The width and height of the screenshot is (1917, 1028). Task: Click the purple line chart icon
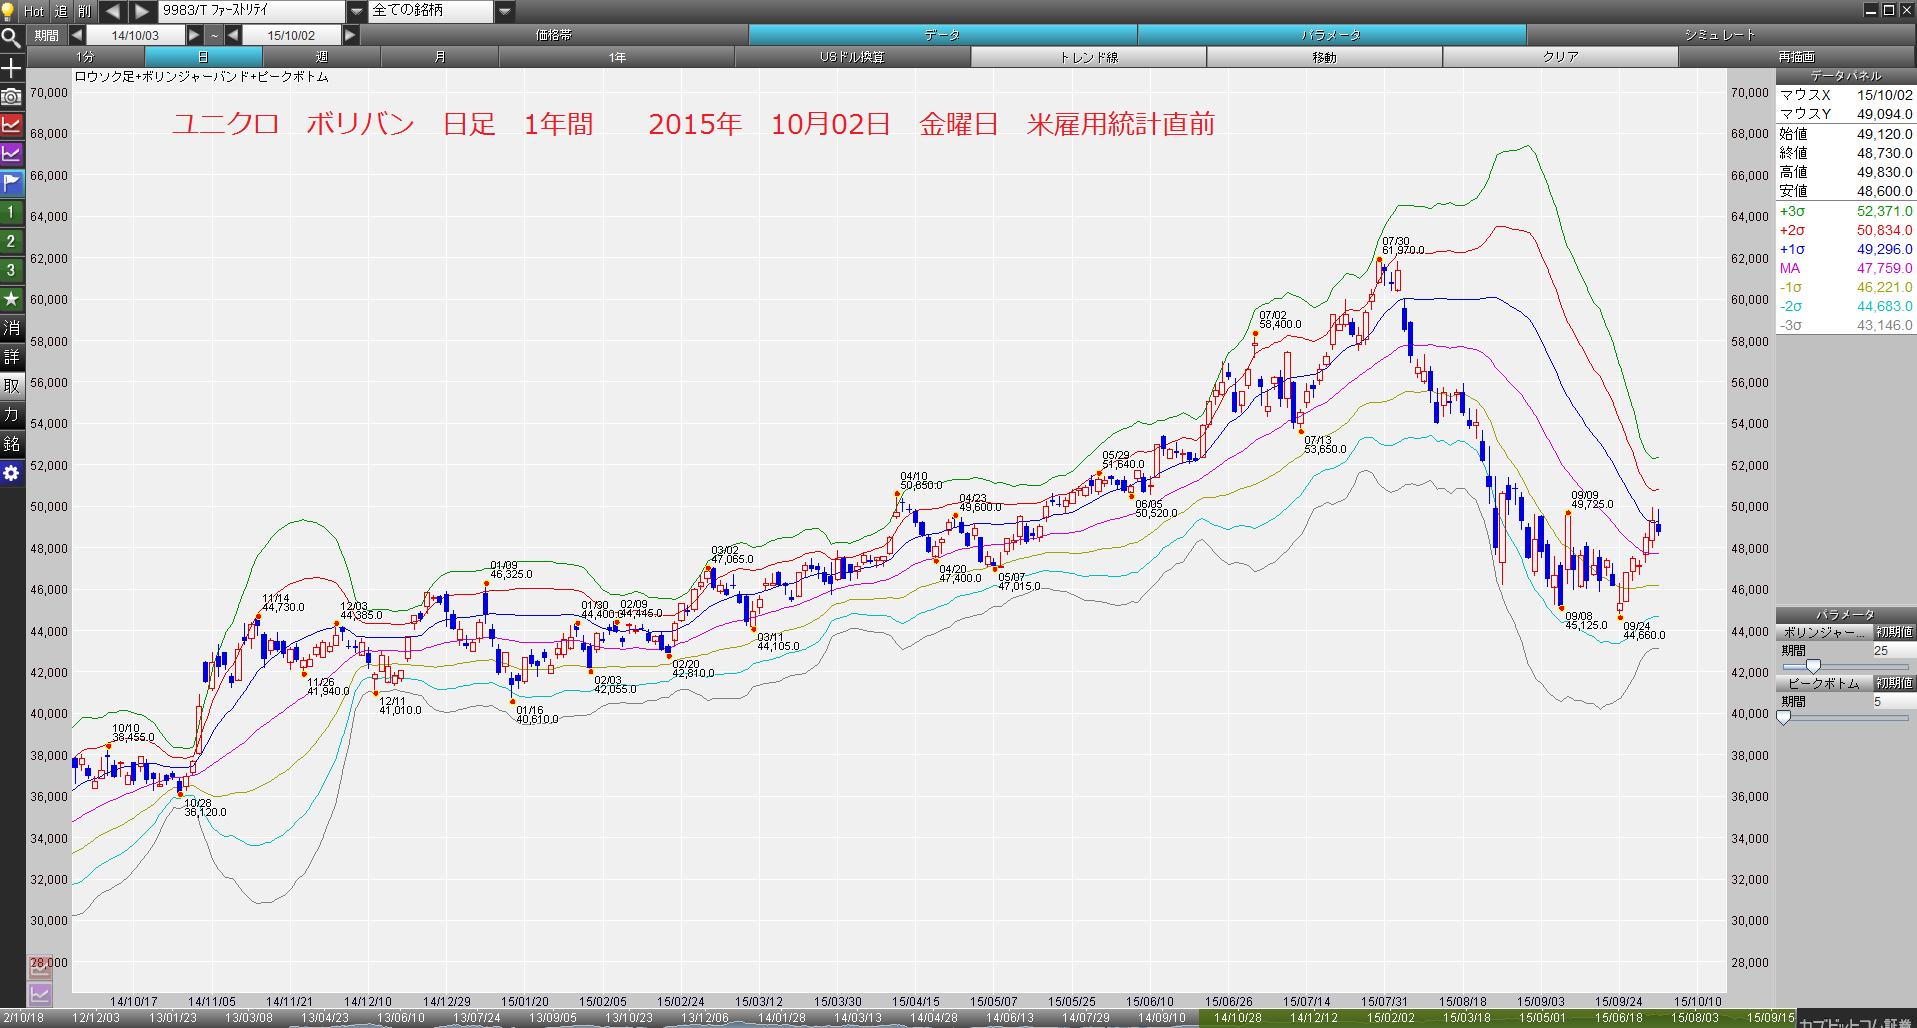[11, 154]
